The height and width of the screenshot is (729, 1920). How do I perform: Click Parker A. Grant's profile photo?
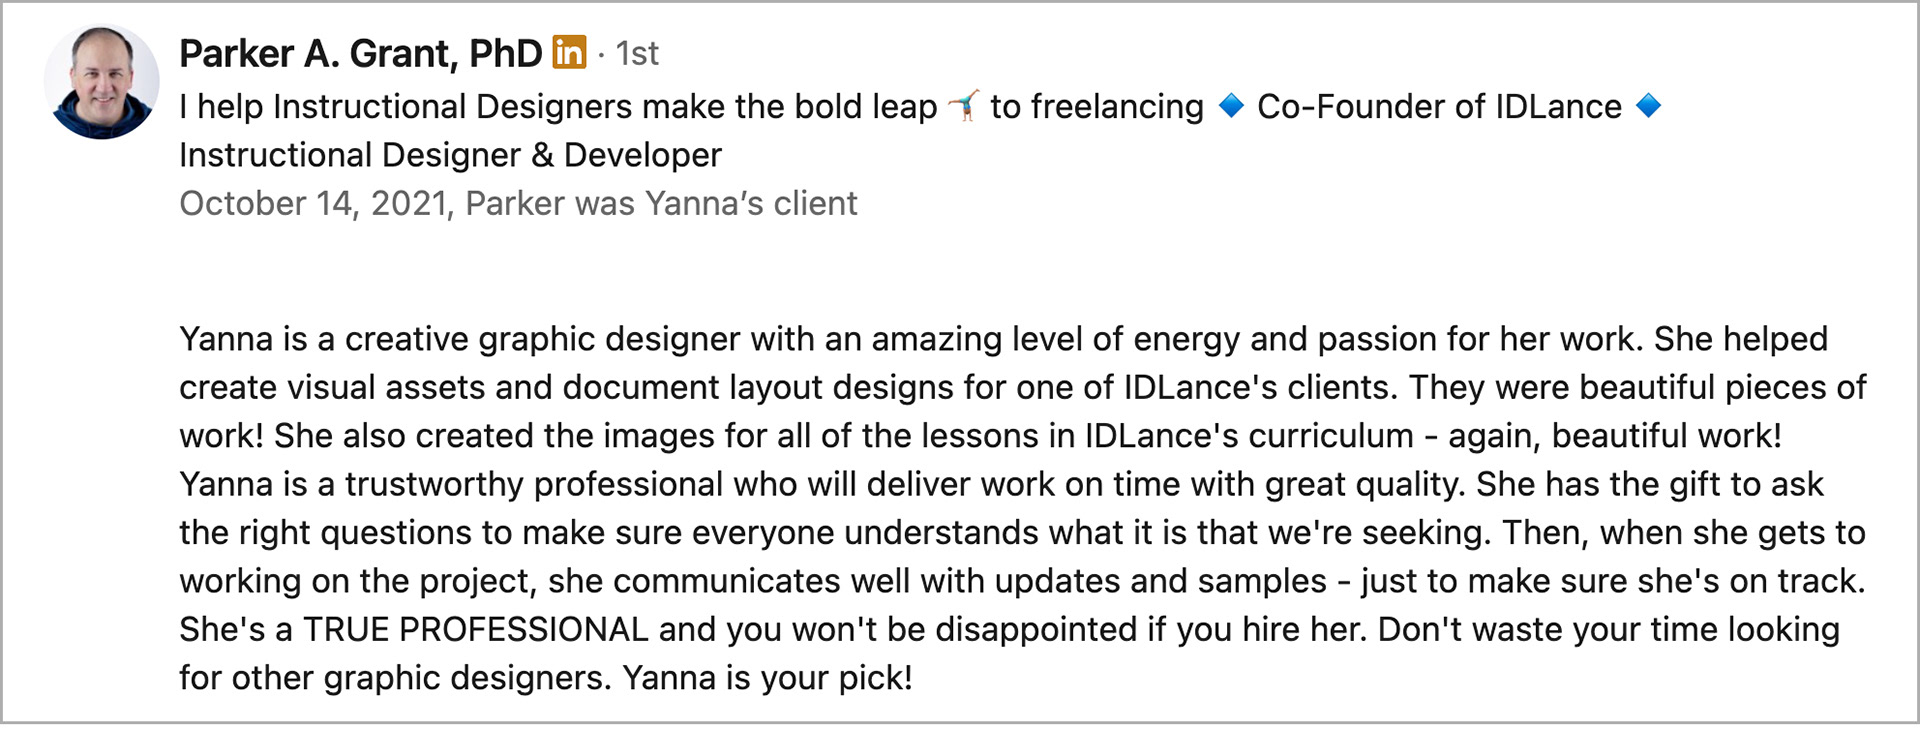tap(101, 82)
